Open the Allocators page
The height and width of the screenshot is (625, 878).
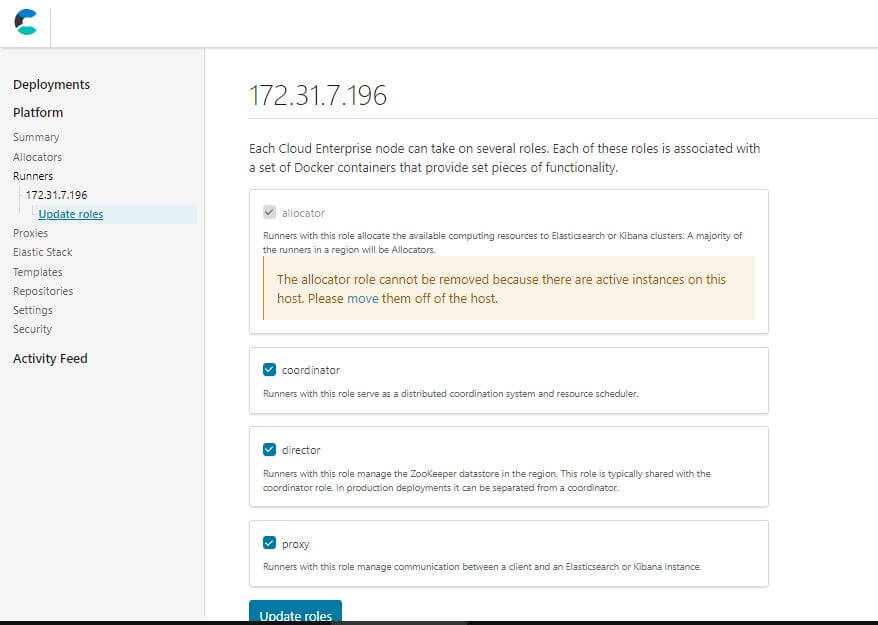37,157
